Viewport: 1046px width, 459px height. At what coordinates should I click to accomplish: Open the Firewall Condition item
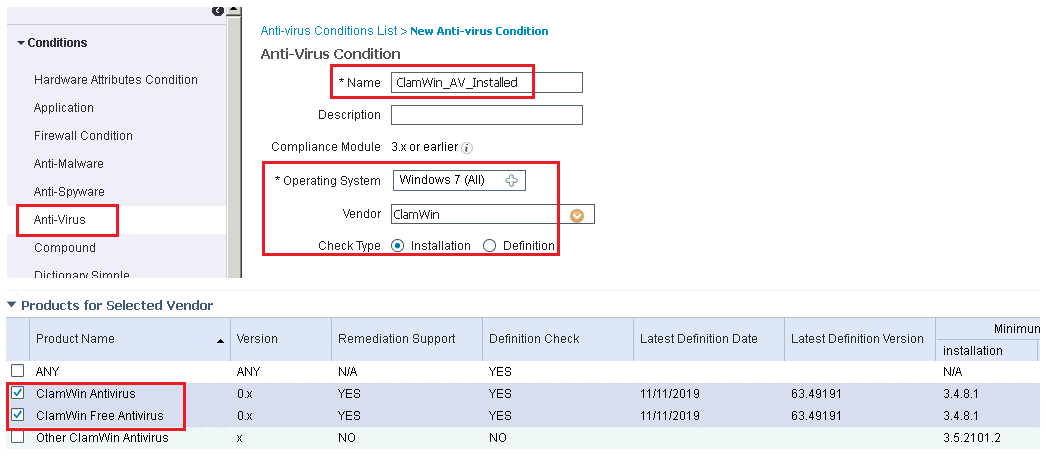[83, 135]
